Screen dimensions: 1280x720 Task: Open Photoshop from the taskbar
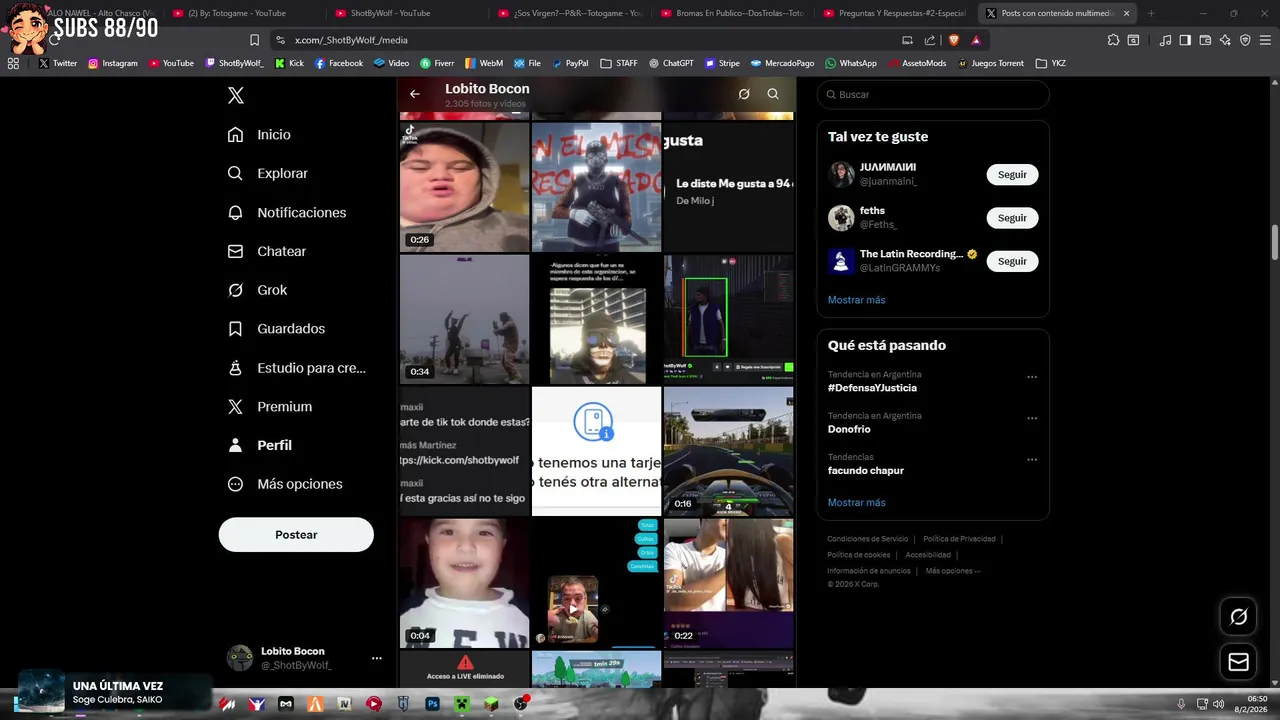pos(433,704)
